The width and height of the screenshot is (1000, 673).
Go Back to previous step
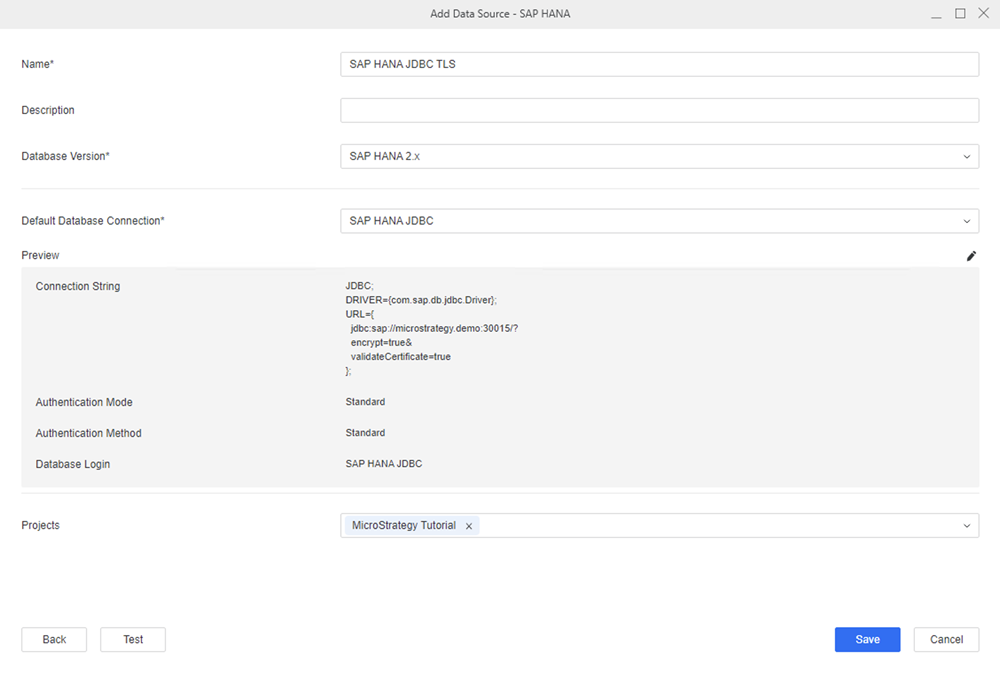coord(54,639)
